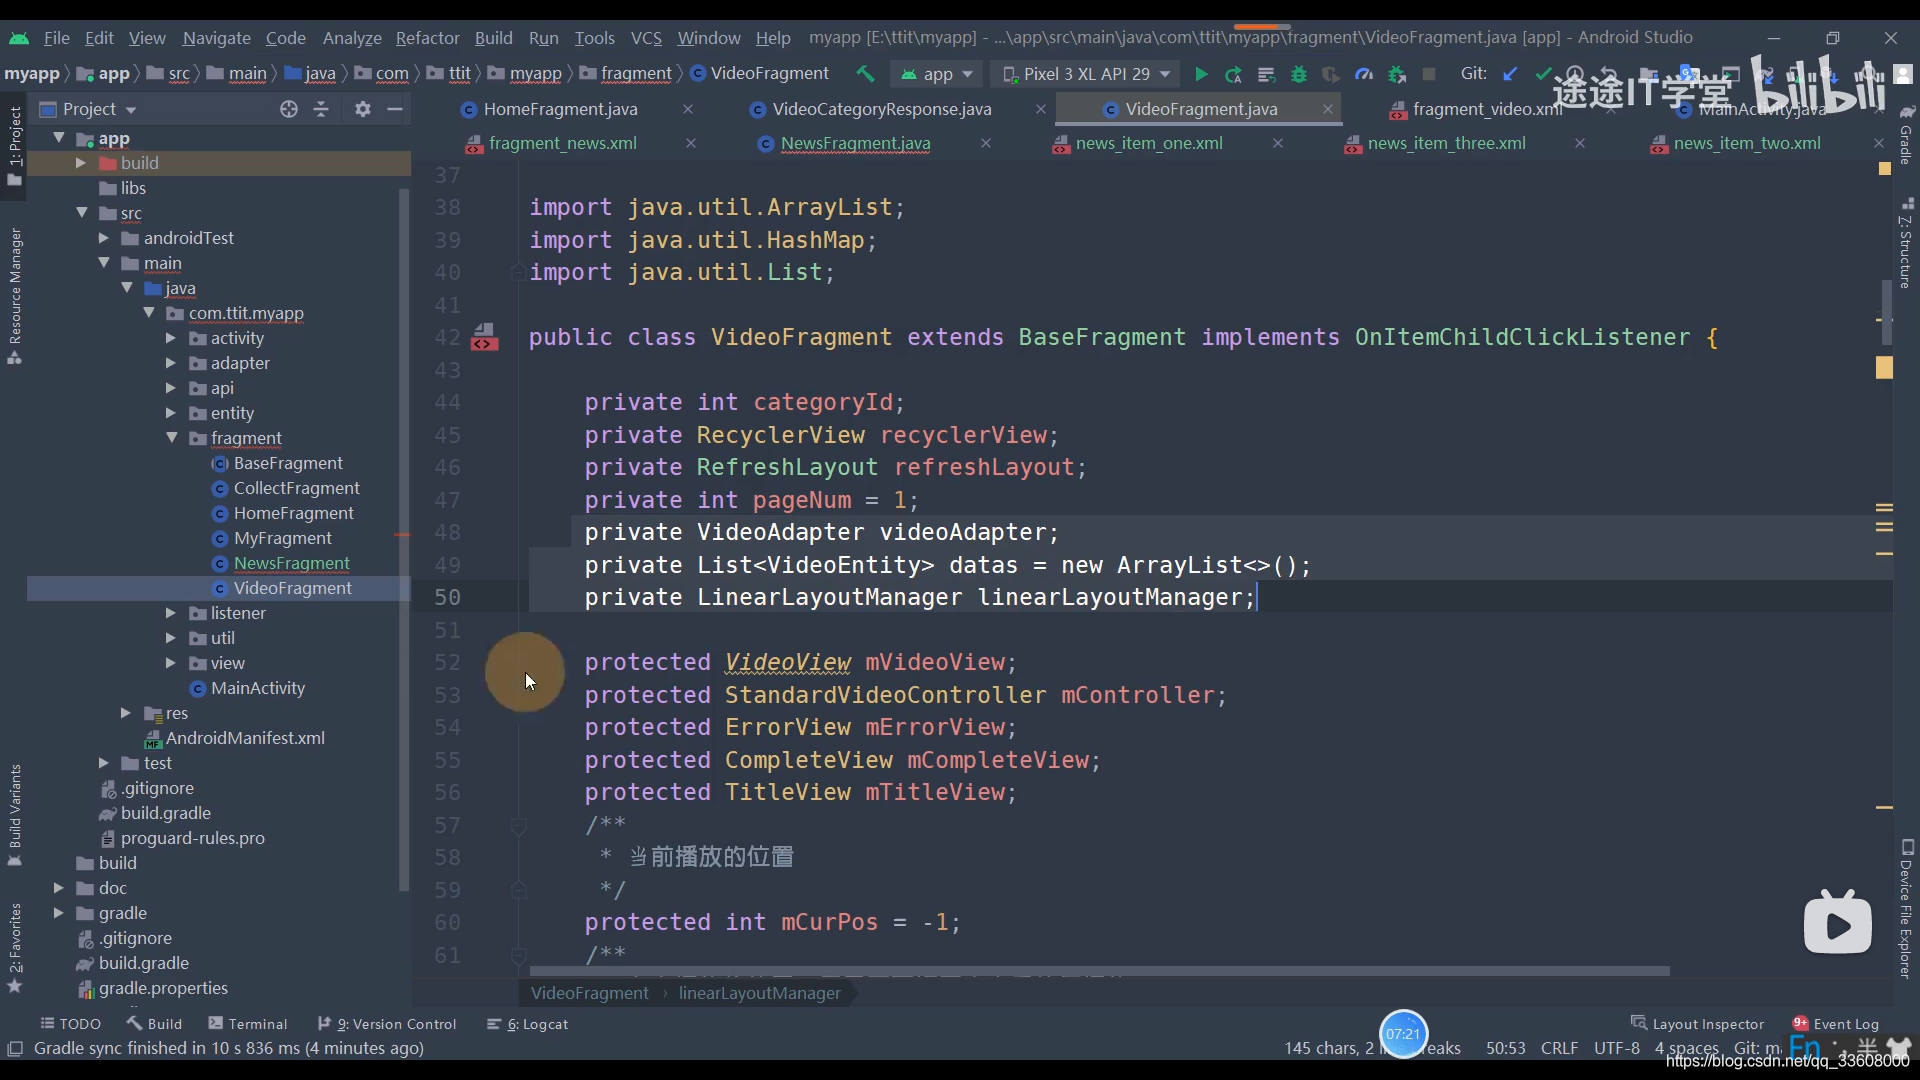Hide Project panel with minus icon
This screenshot has width=1920, height=1080.
point(395,109)
